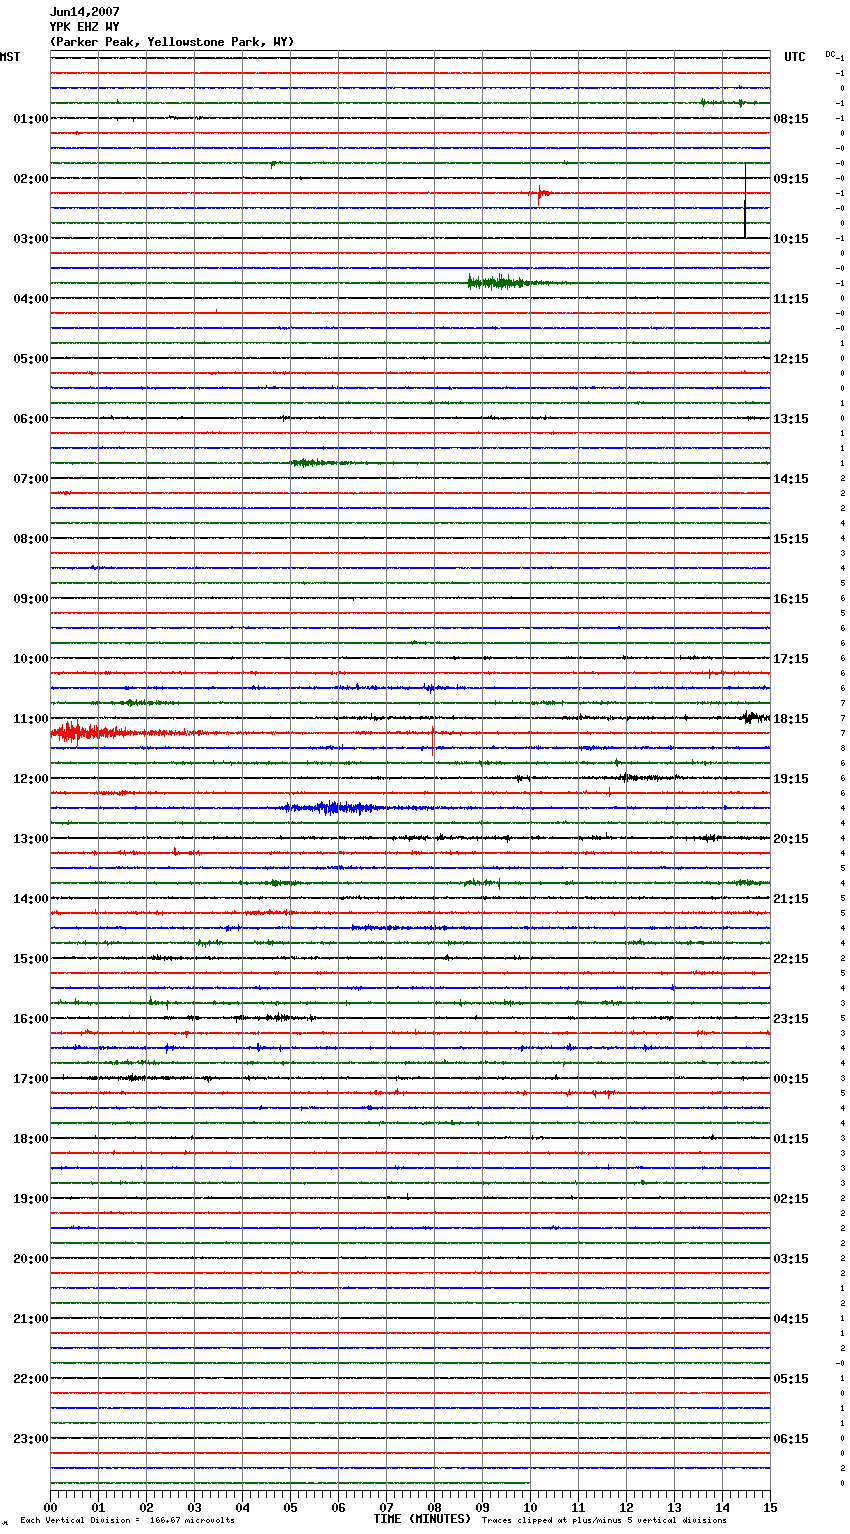This screenshot has height=1534, width=850.
Task: Click the tall black vertical spike near 03:00 MST
Action: point(745,200)
